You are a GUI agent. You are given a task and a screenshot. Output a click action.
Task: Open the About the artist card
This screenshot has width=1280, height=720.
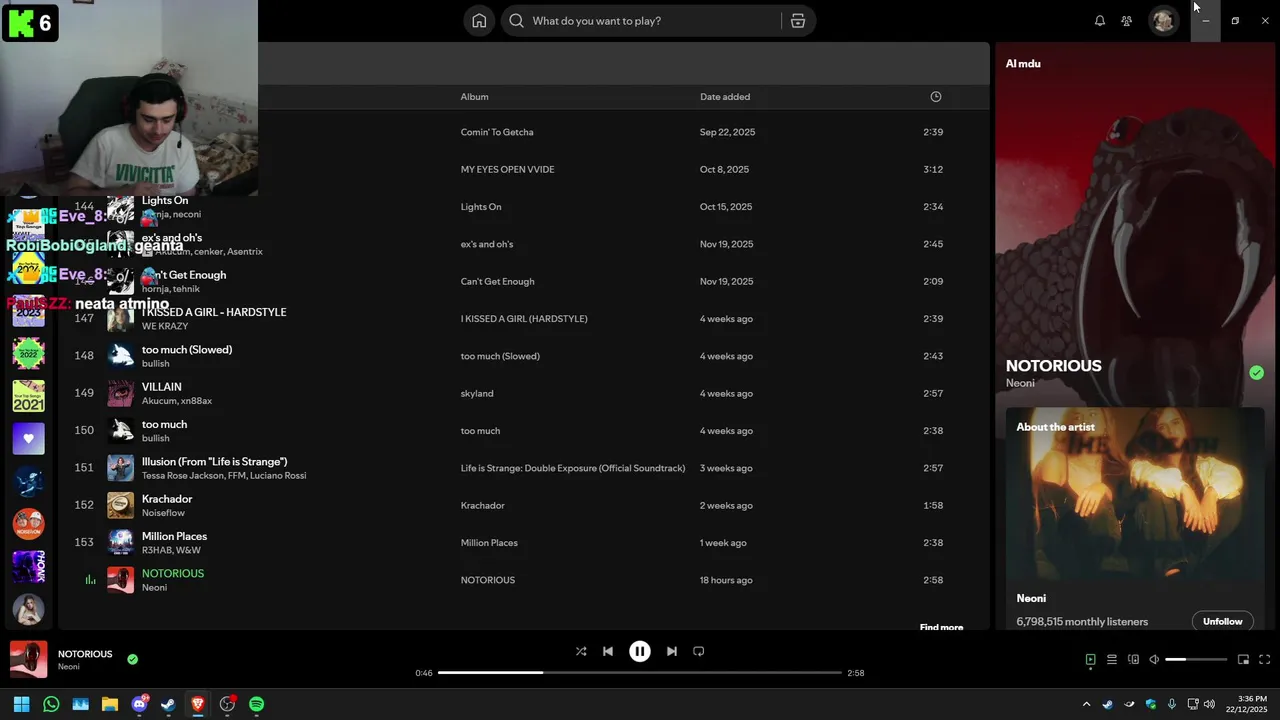click(x=1135, y=518)
